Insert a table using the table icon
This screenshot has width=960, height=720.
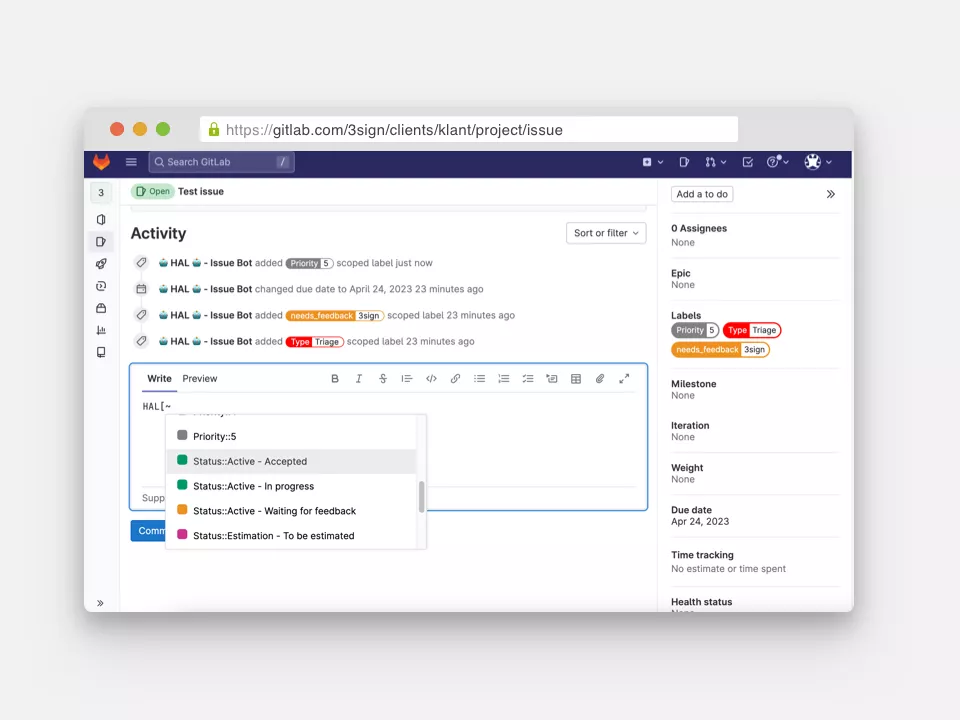pyautogui.click(x=576, y=379)
